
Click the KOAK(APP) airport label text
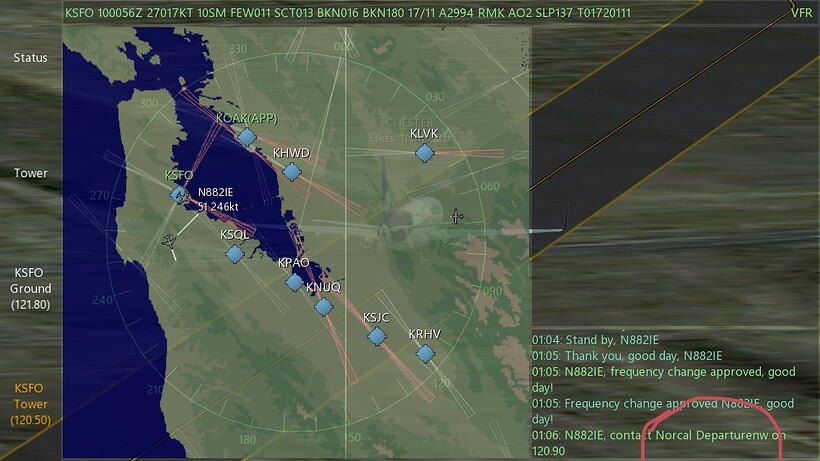pos(246,119)
